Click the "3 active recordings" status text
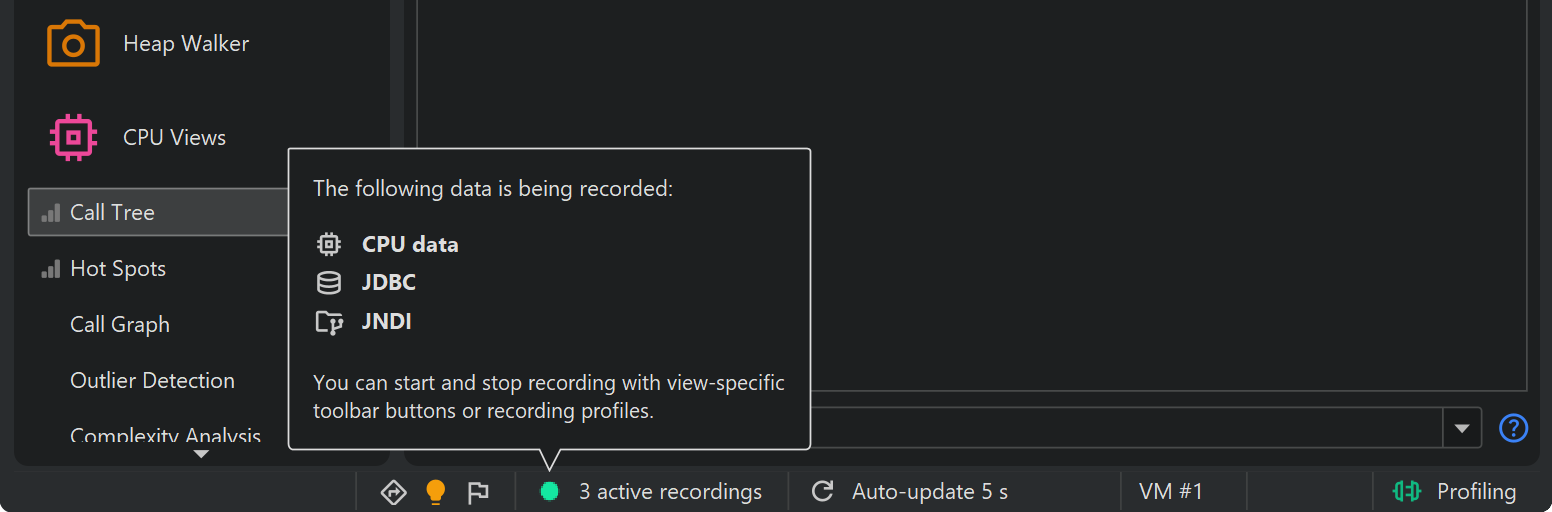1552x512 pixels. click(x=670, y=492)
